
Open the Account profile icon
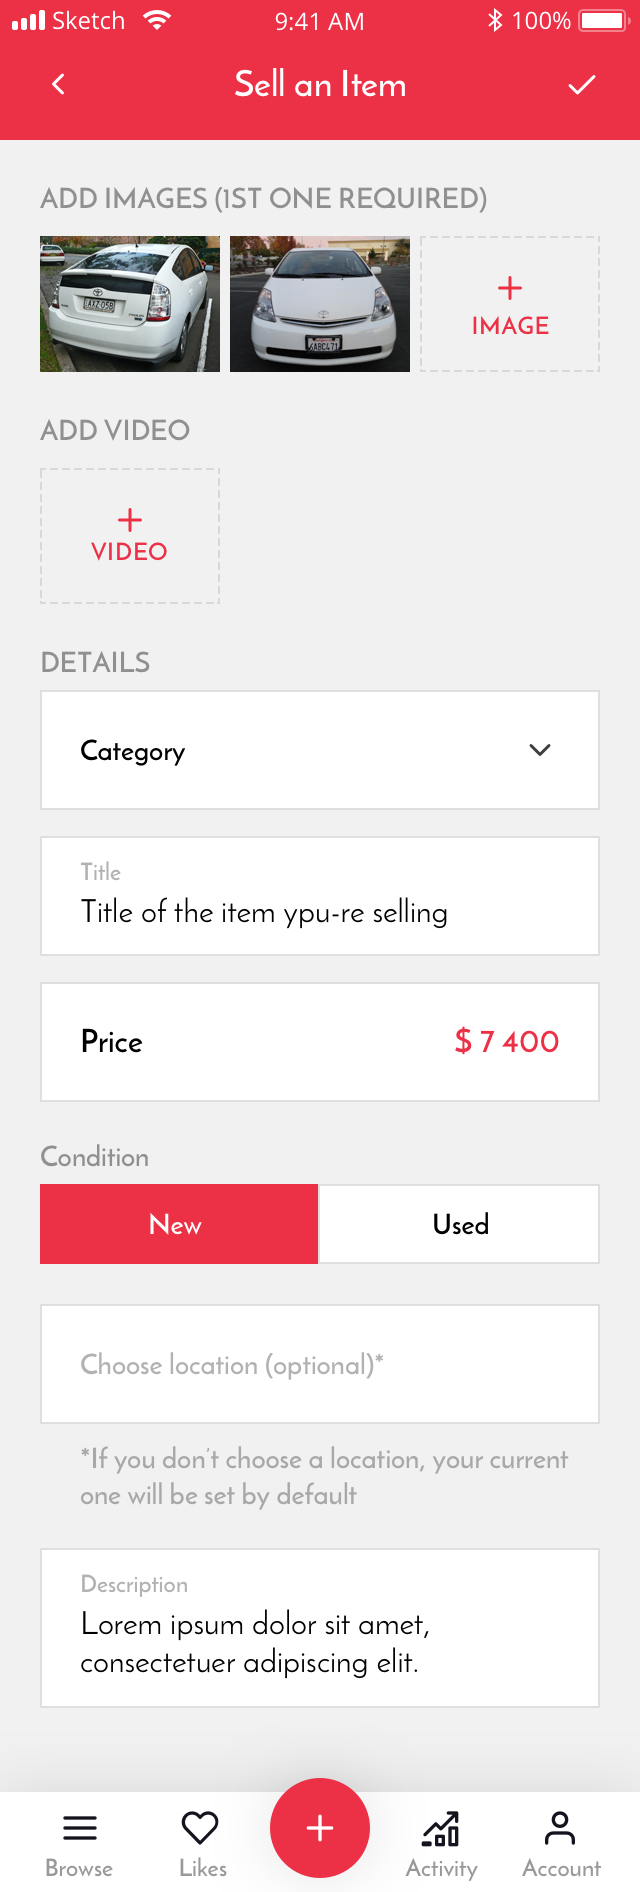561,1818
